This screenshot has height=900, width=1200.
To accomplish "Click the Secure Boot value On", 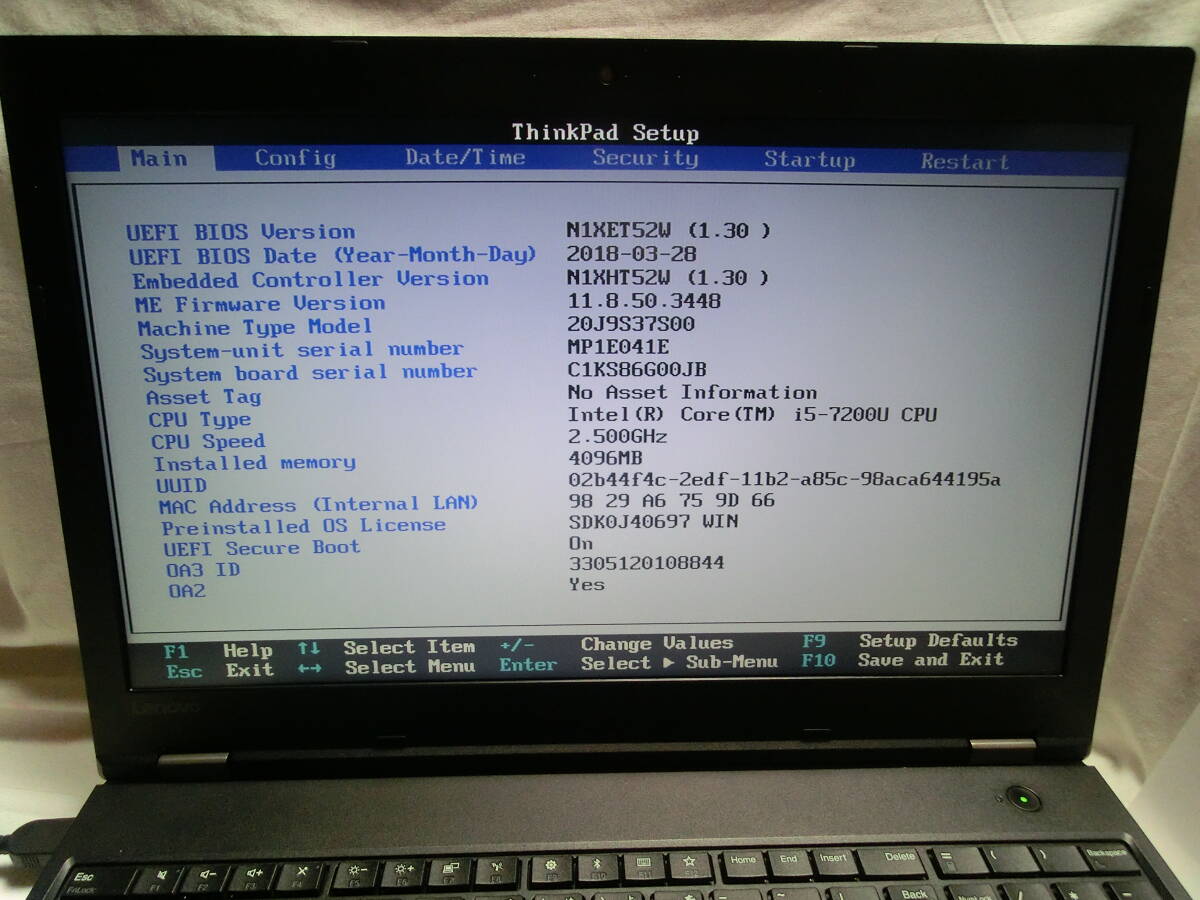I will (x=581, y=543).
